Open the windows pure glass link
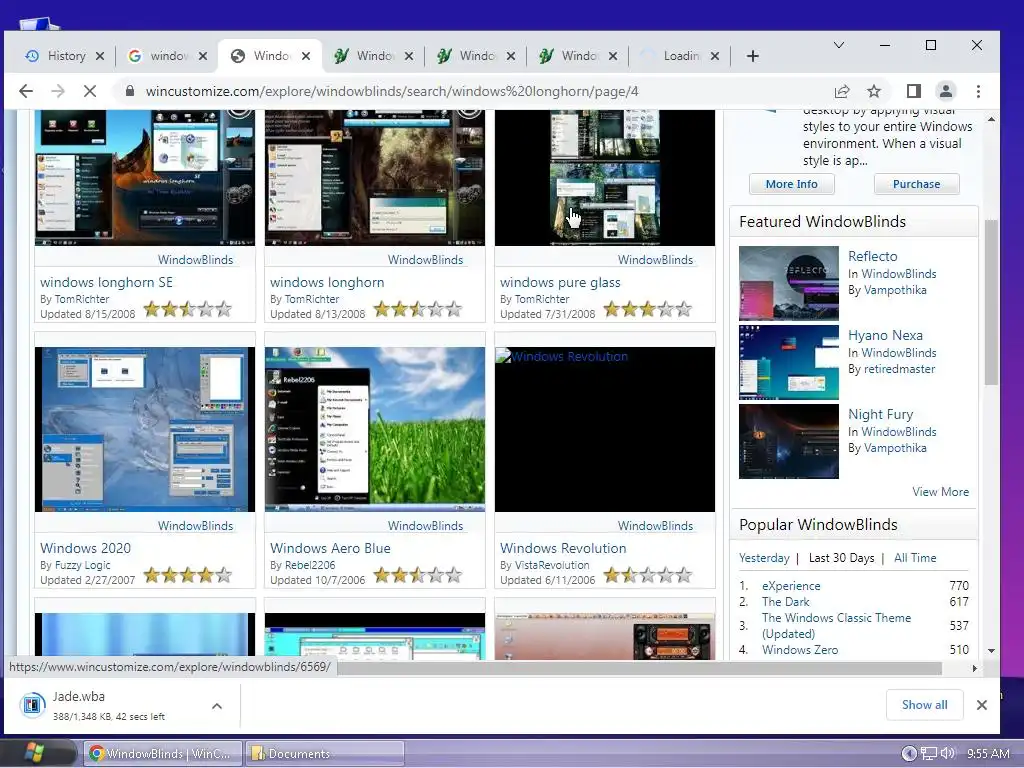1024x768 pixels. (x=560, y=282)
